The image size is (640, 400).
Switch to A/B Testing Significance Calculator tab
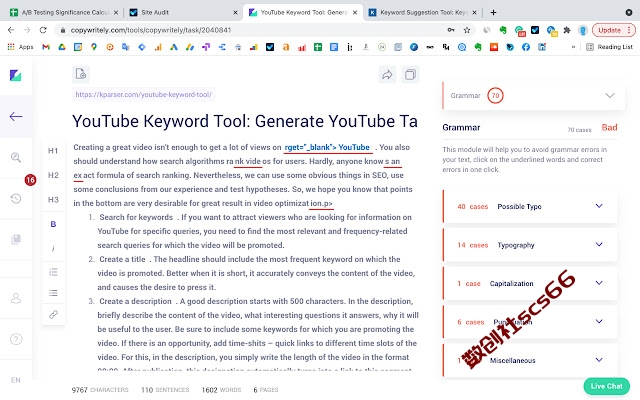[64, 13]
